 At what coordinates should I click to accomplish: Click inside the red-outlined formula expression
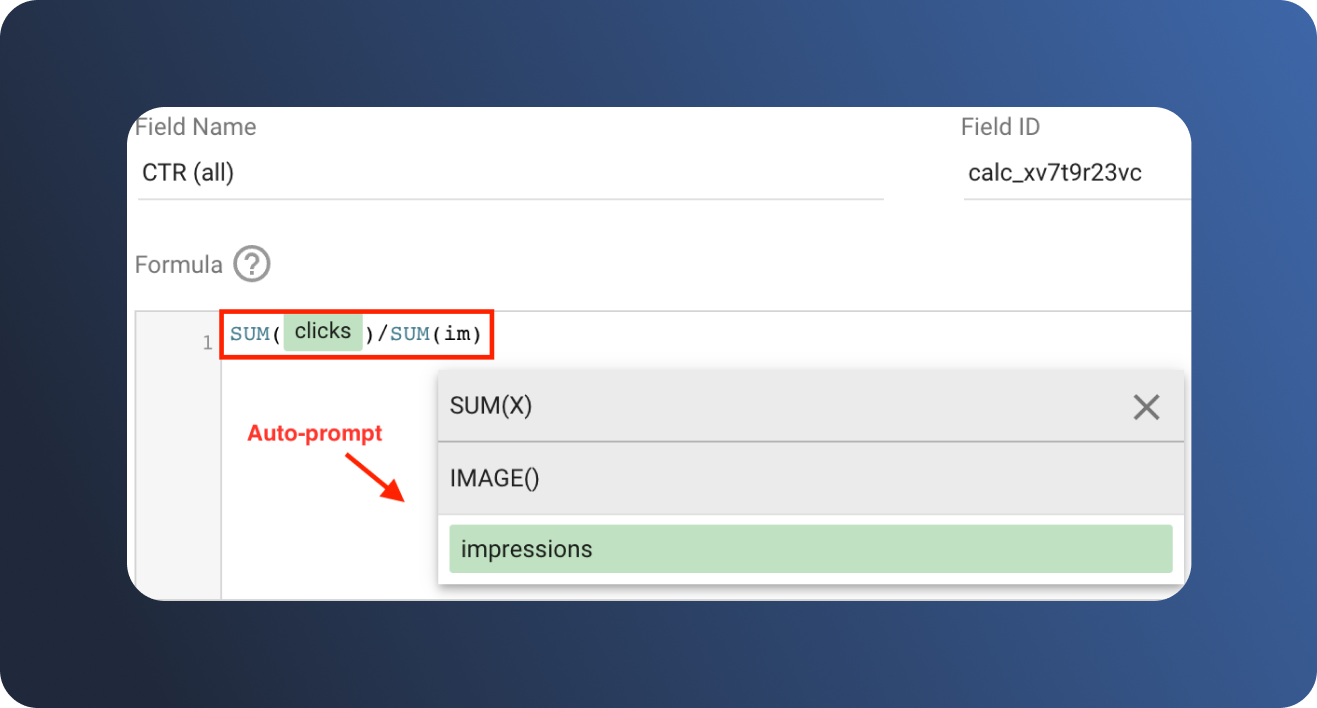355,334
